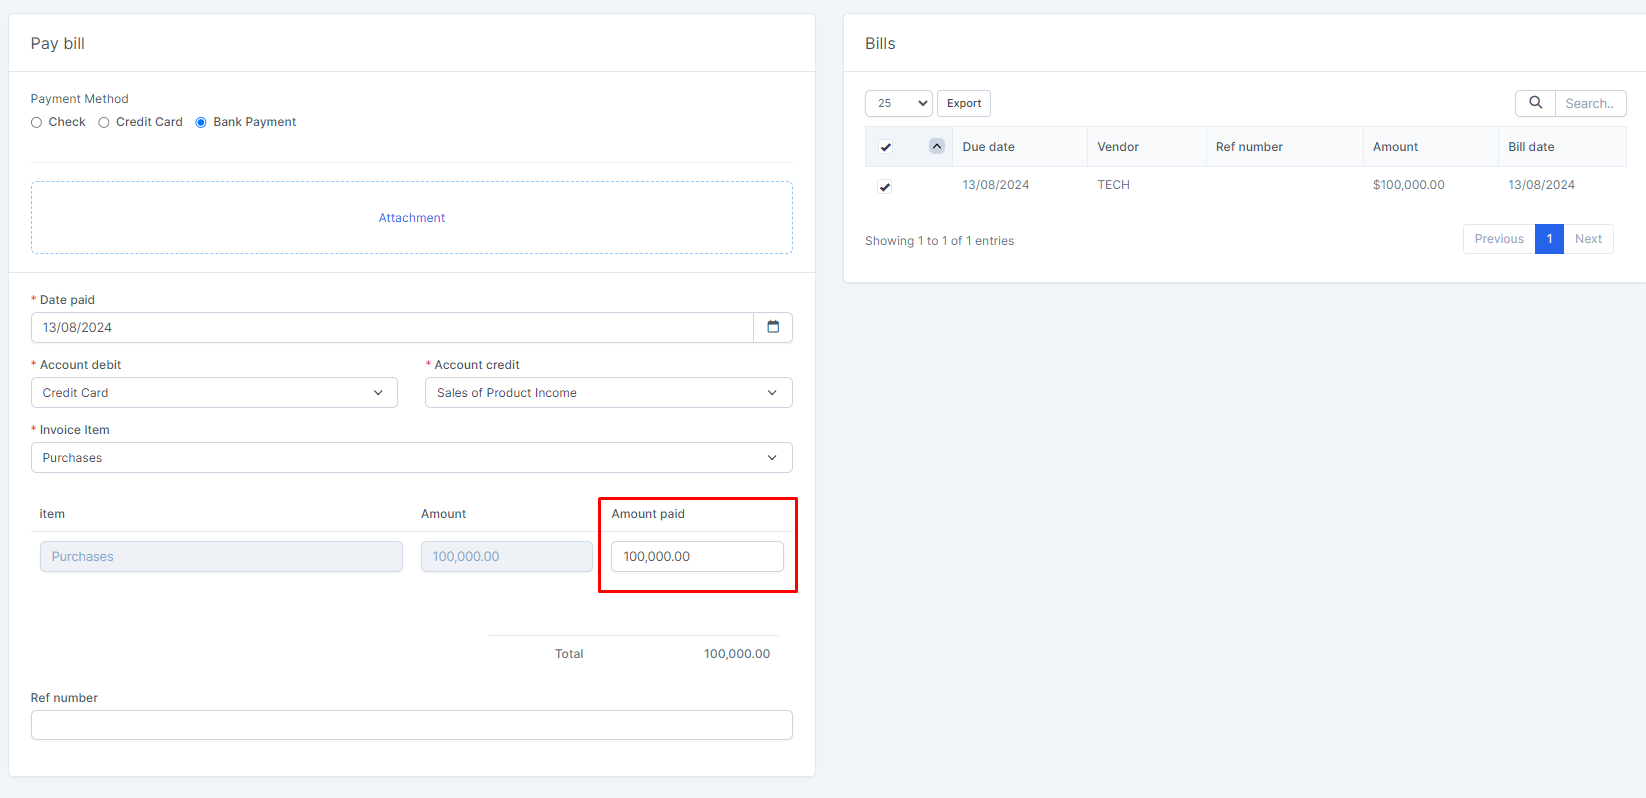Go to the Next bills page

[1588, 239]
